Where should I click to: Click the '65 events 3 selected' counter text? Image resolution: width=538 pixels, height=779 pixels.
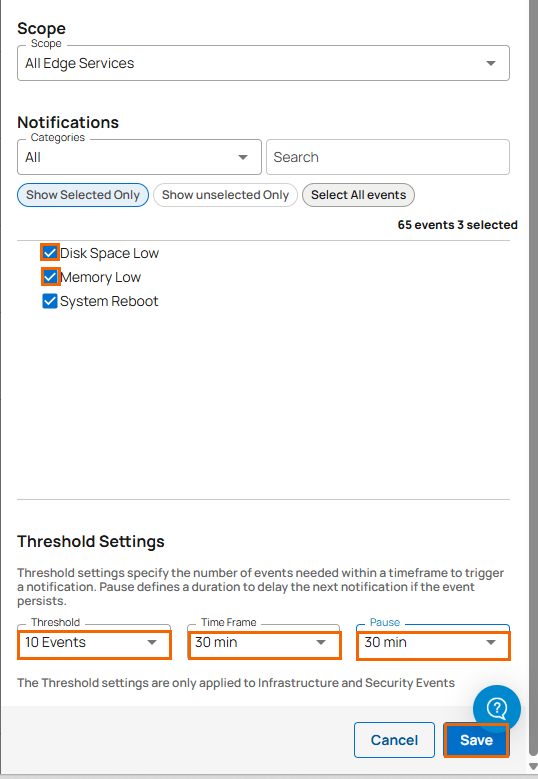pyautogui.click(x=458, y=225)
